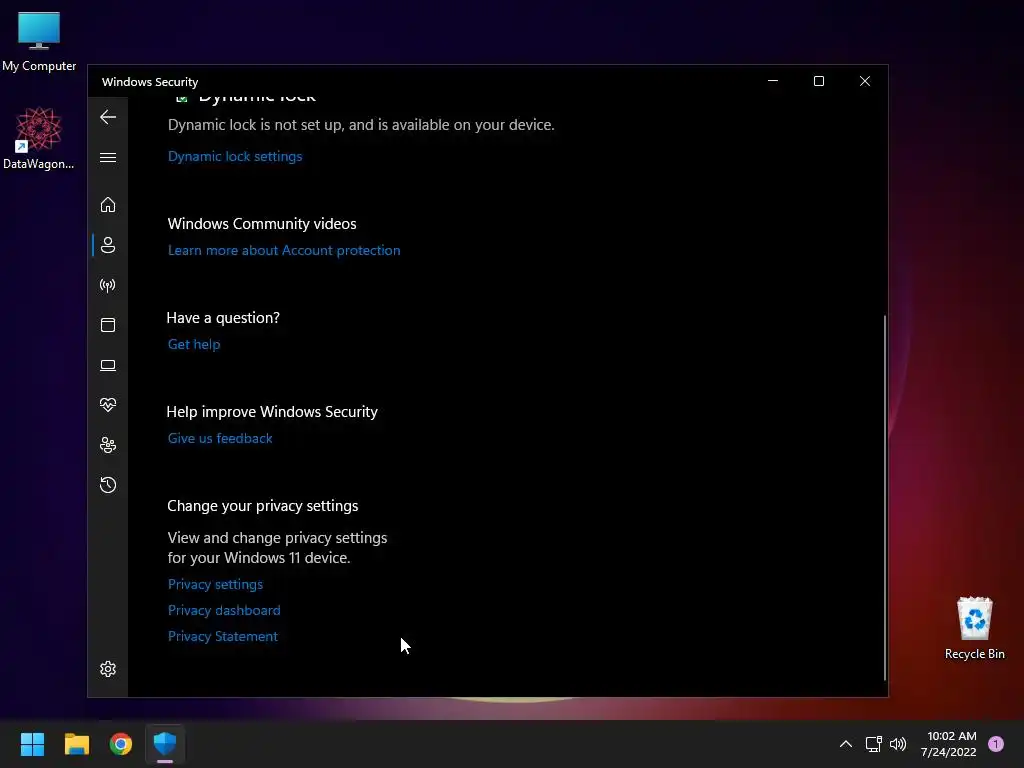Click the Dynamic lock settings link

[x=235, y=156]
